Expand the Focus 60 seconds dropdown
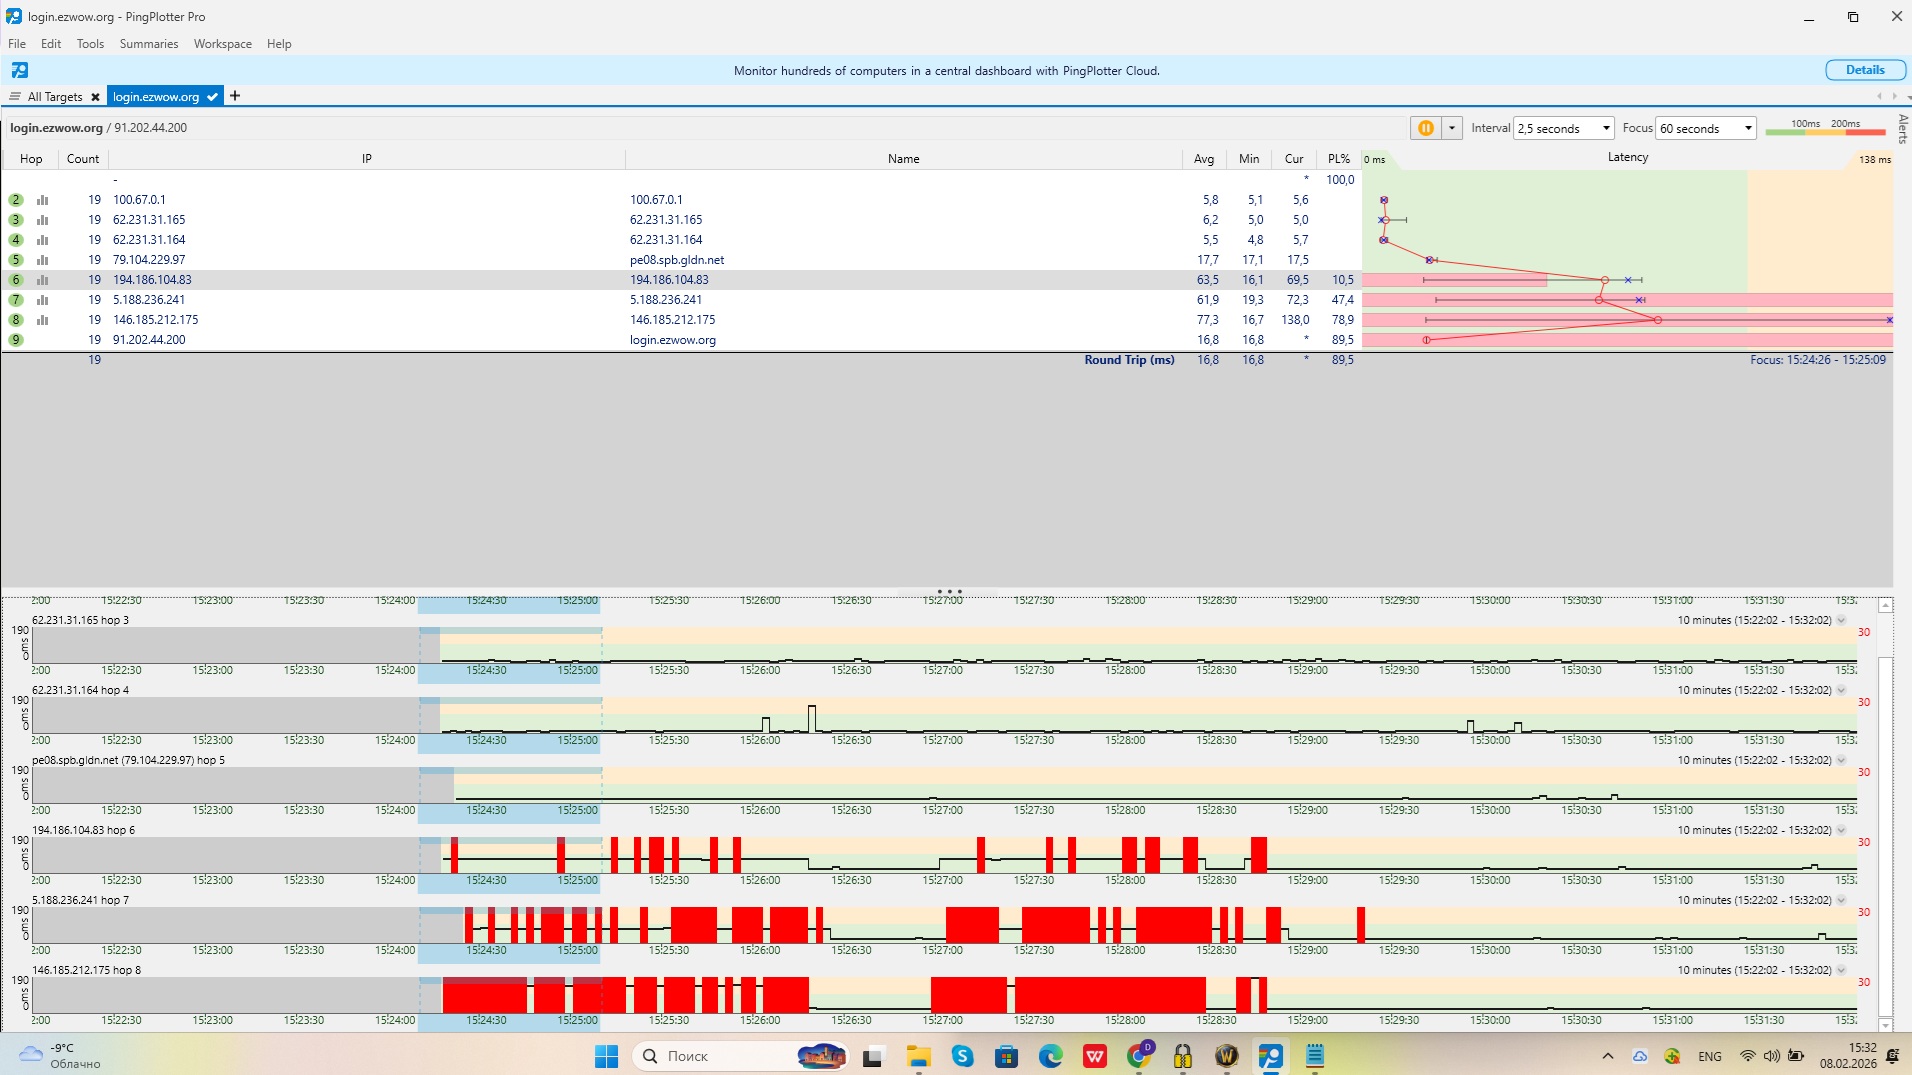 pos(1706,128)
